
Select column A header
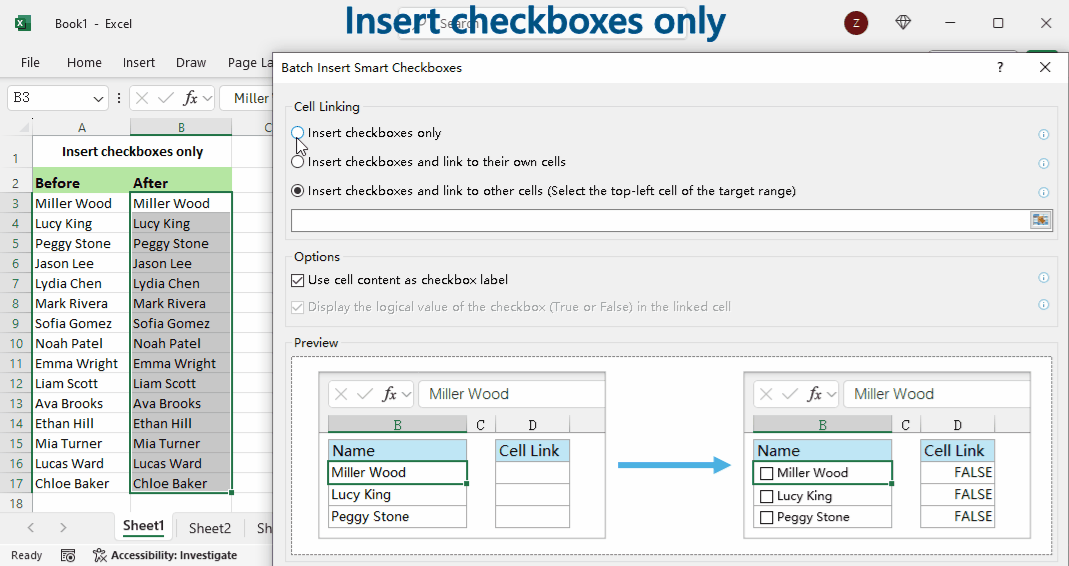click(x=81, y=128)
